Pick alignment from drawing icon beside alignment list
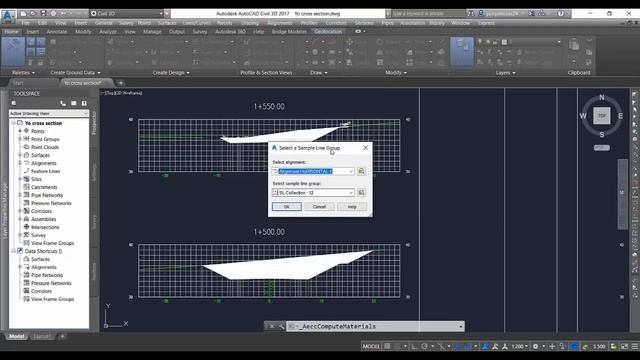Screen dimensions: 640x360 (361, 171)
